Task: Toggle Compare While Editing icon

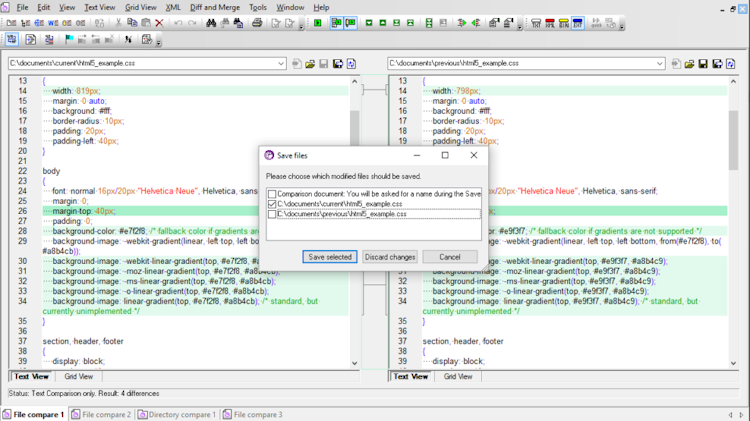Action: pyautogui.click(x=350, y=23)
